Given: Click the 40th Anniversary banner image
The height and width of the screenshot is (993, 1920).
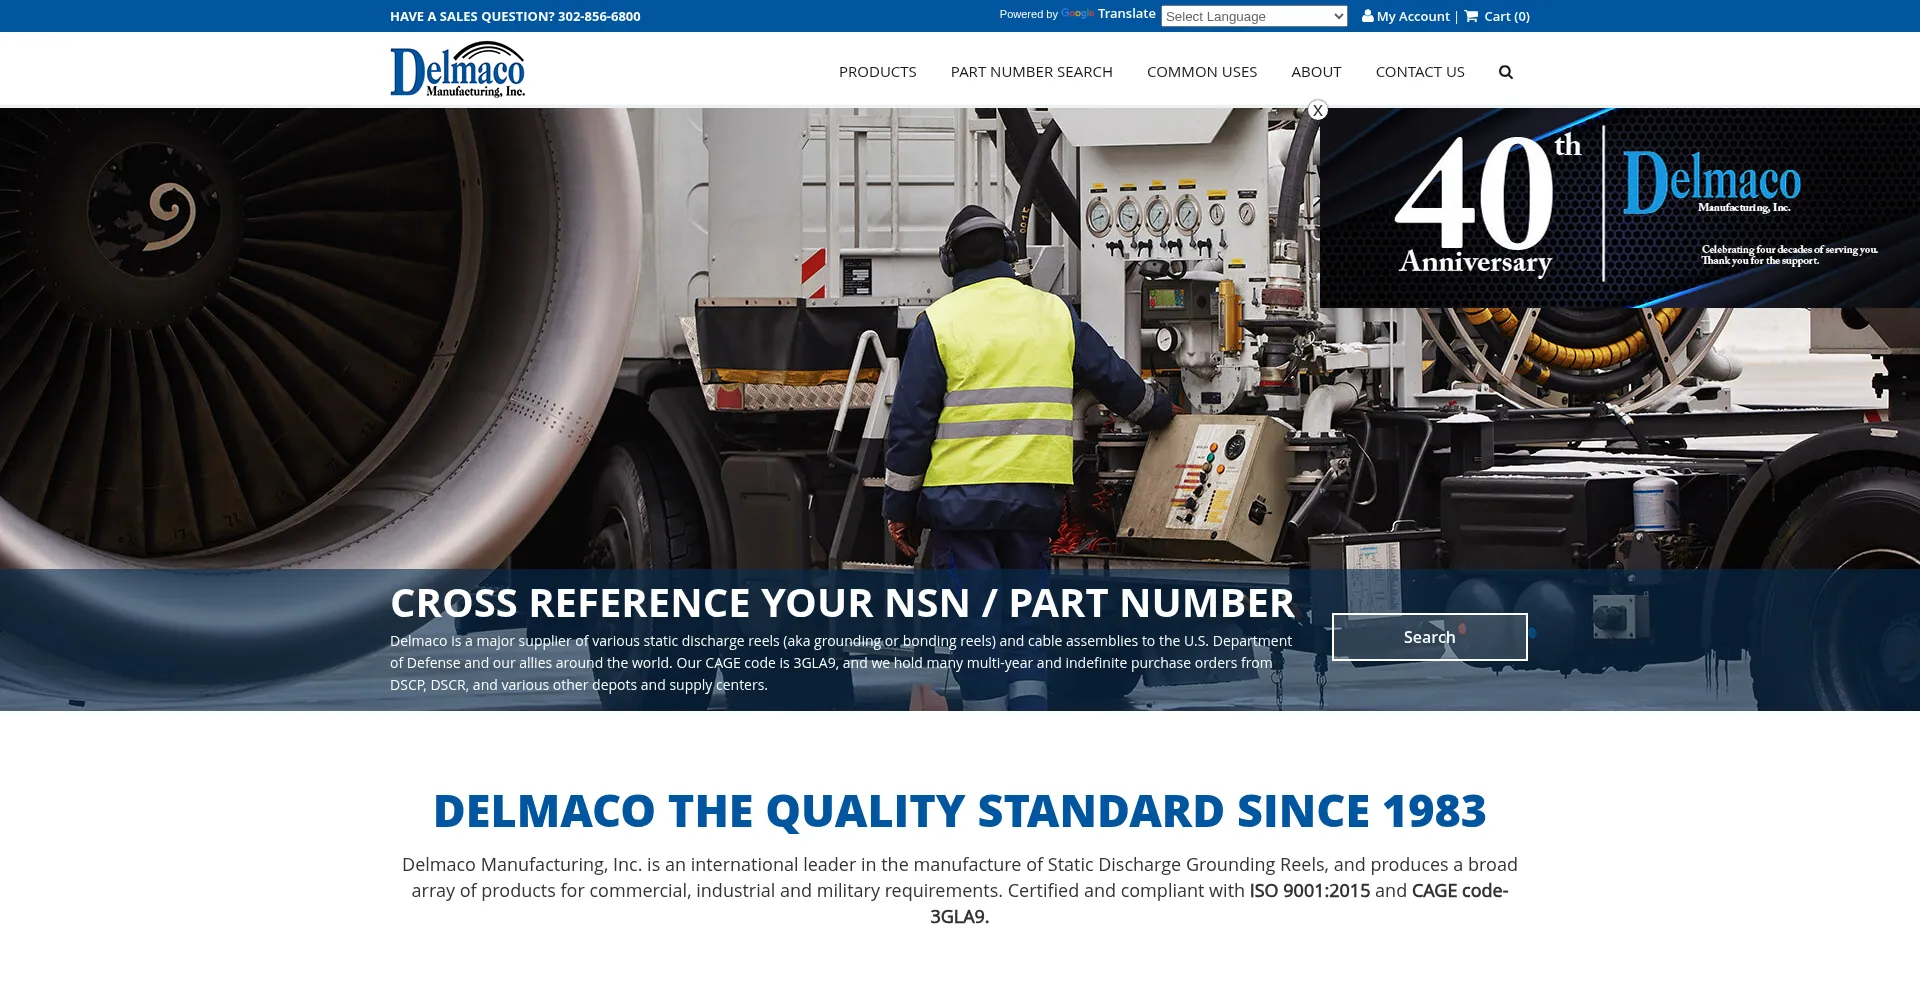Looking at the screenshot, I should tap(1620, 208).
